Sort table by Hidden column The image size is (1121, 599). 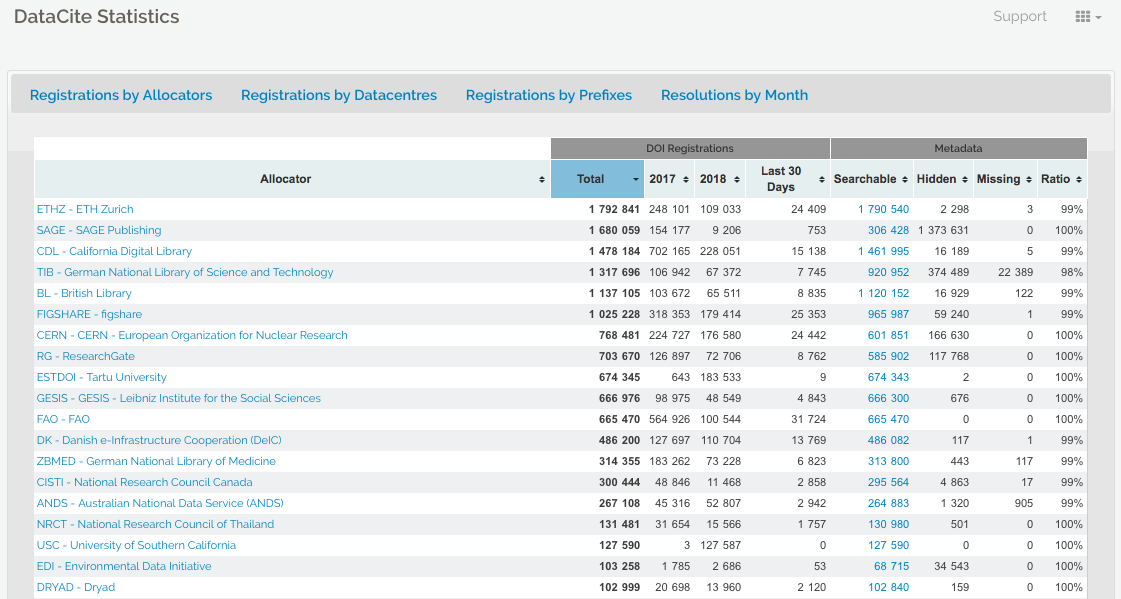click(x=943, y=179)
